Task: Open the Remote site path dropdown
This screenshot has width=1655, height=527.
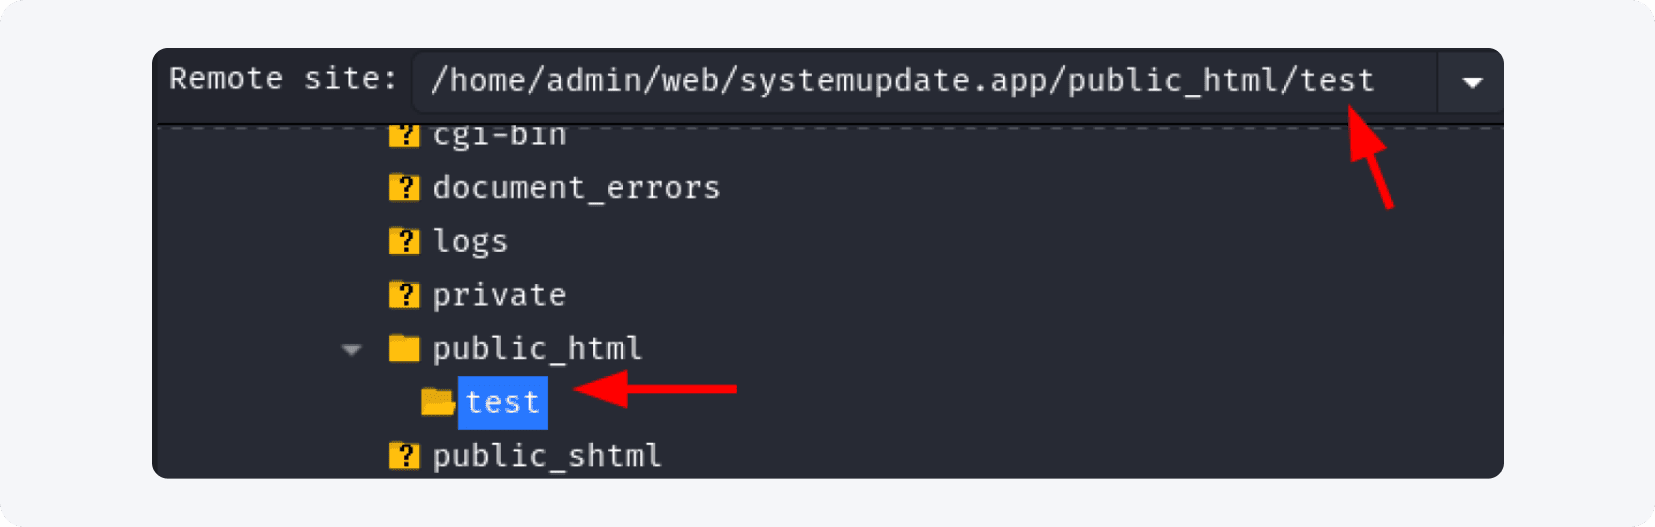Action: pos(1471,82)
